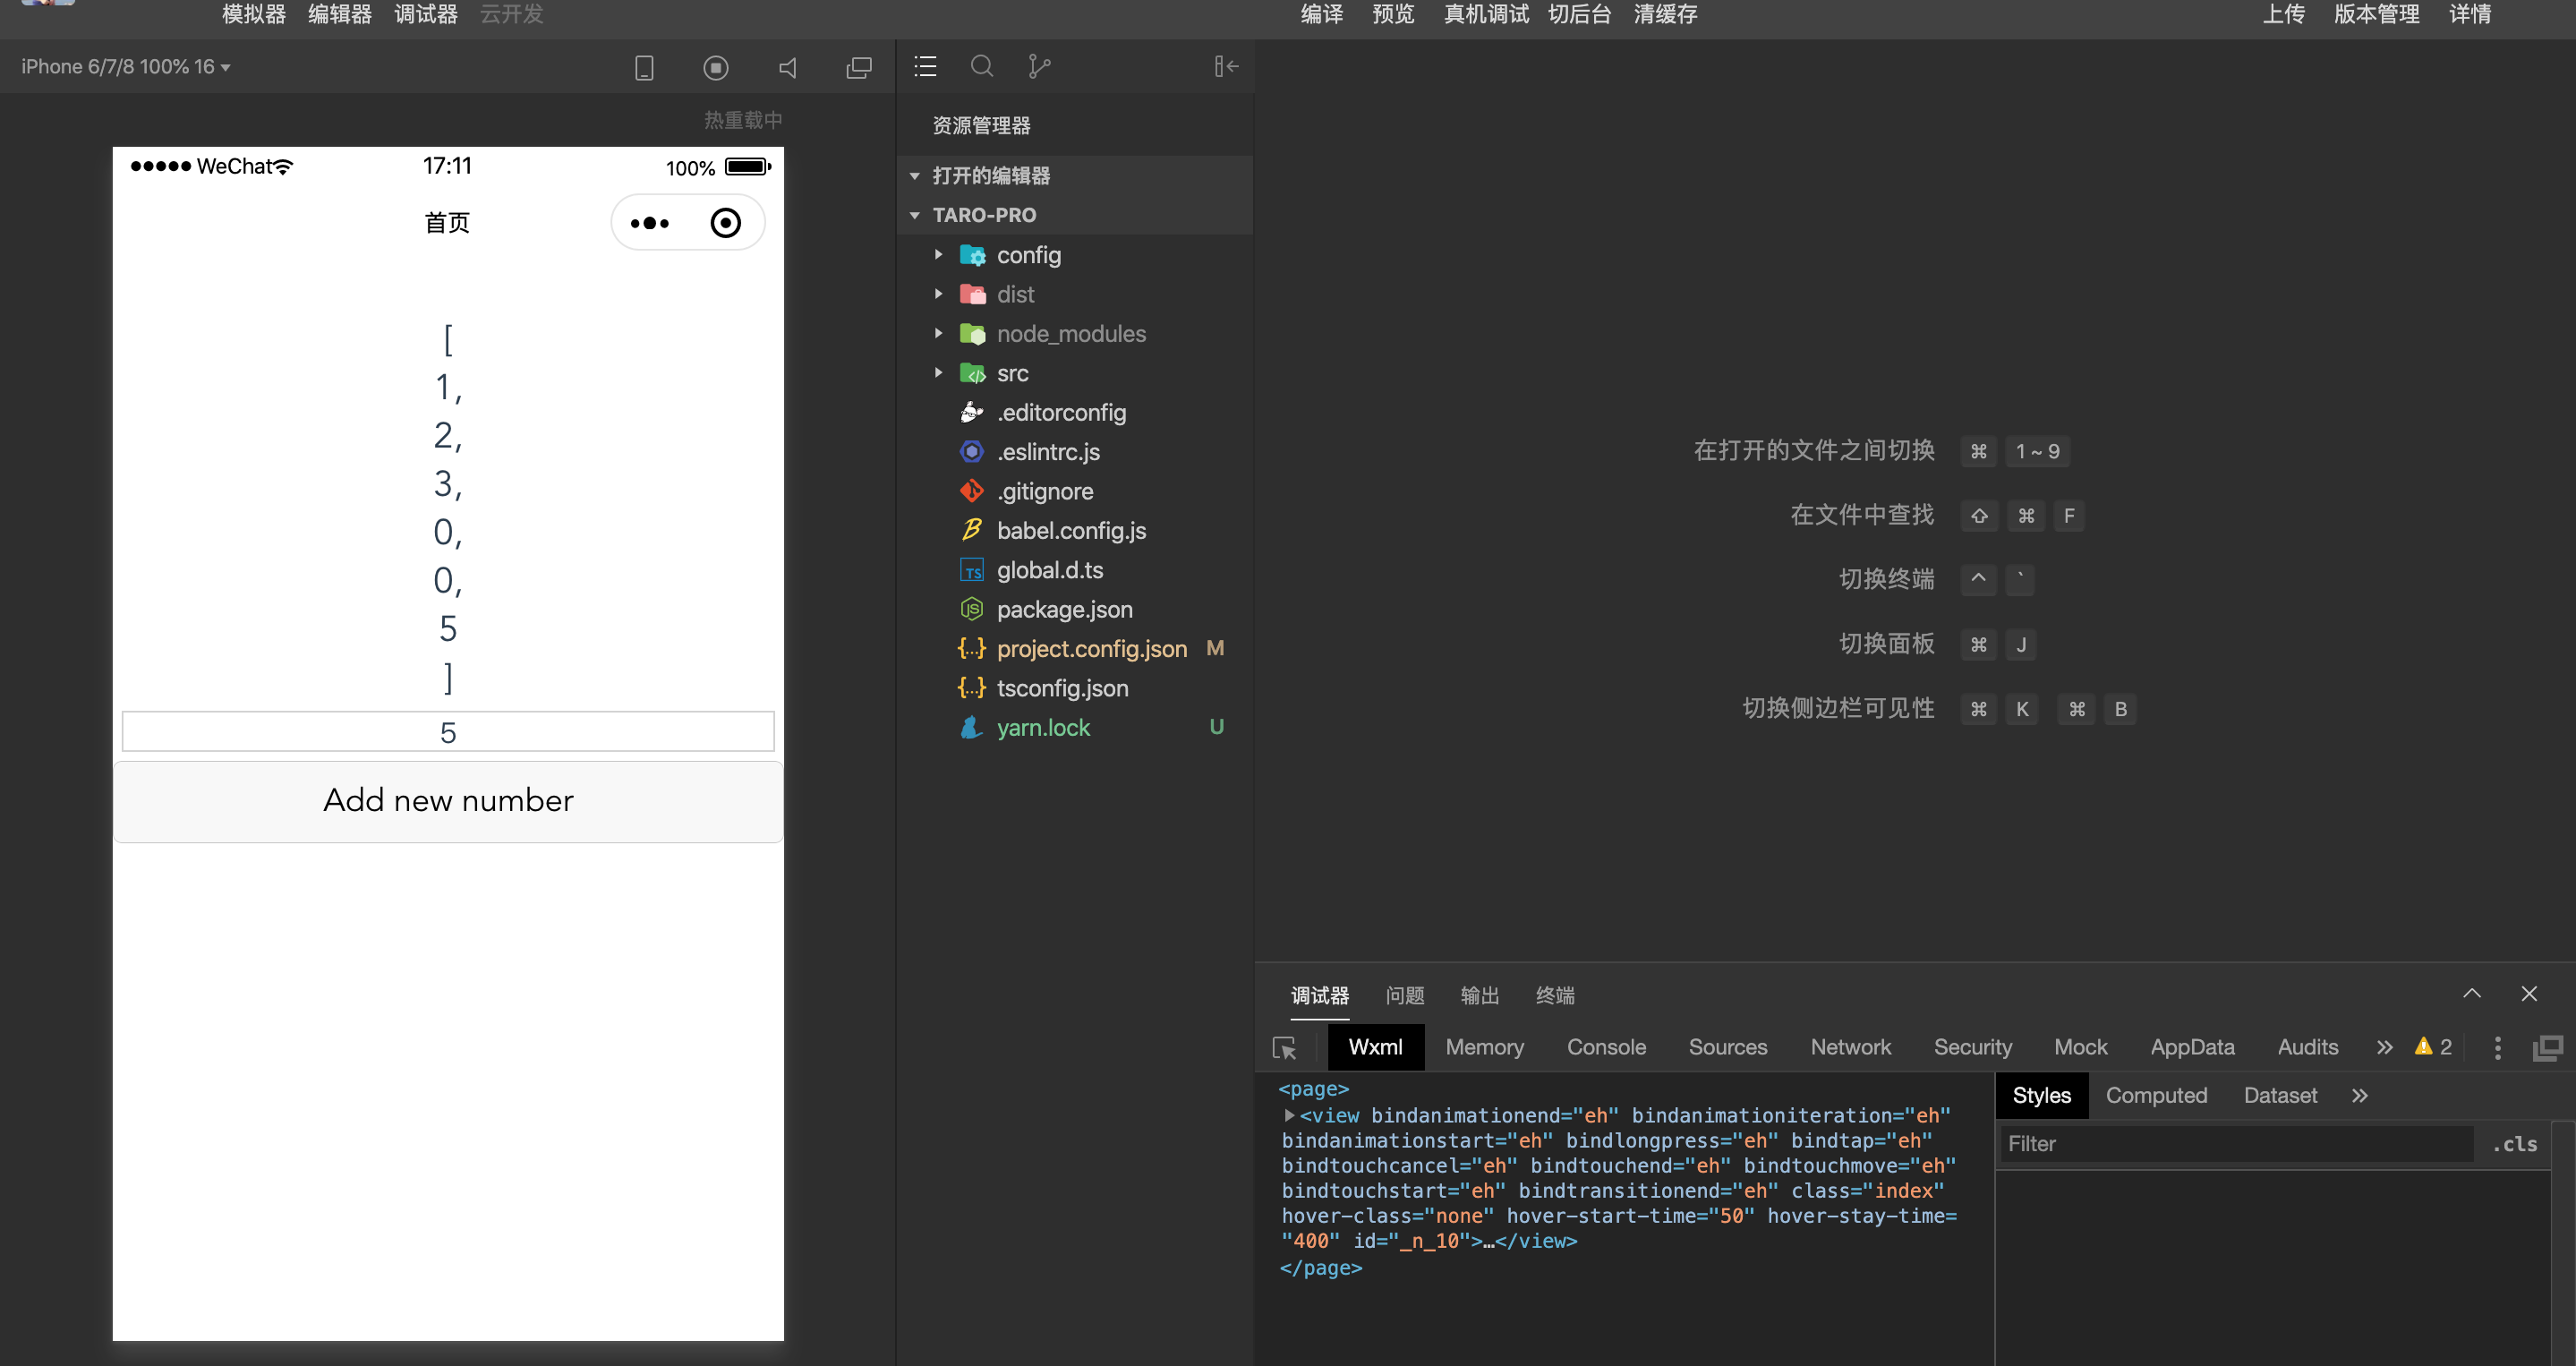2576x1366 pixels.
Task: Click the Styles Filter input field
Action: 2235,1144
